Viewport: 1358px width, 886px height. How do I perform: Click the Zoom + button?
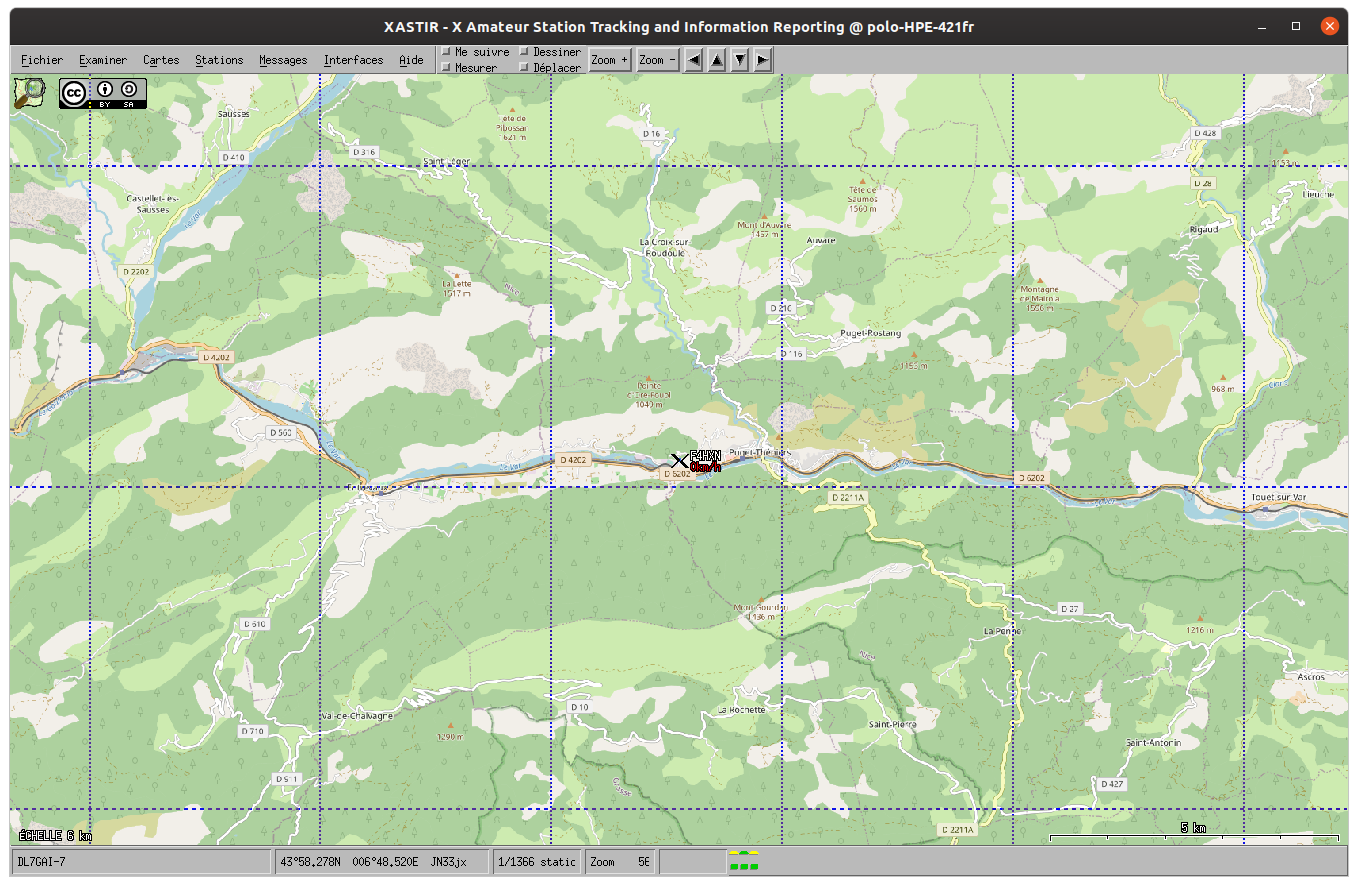[610, 60]
